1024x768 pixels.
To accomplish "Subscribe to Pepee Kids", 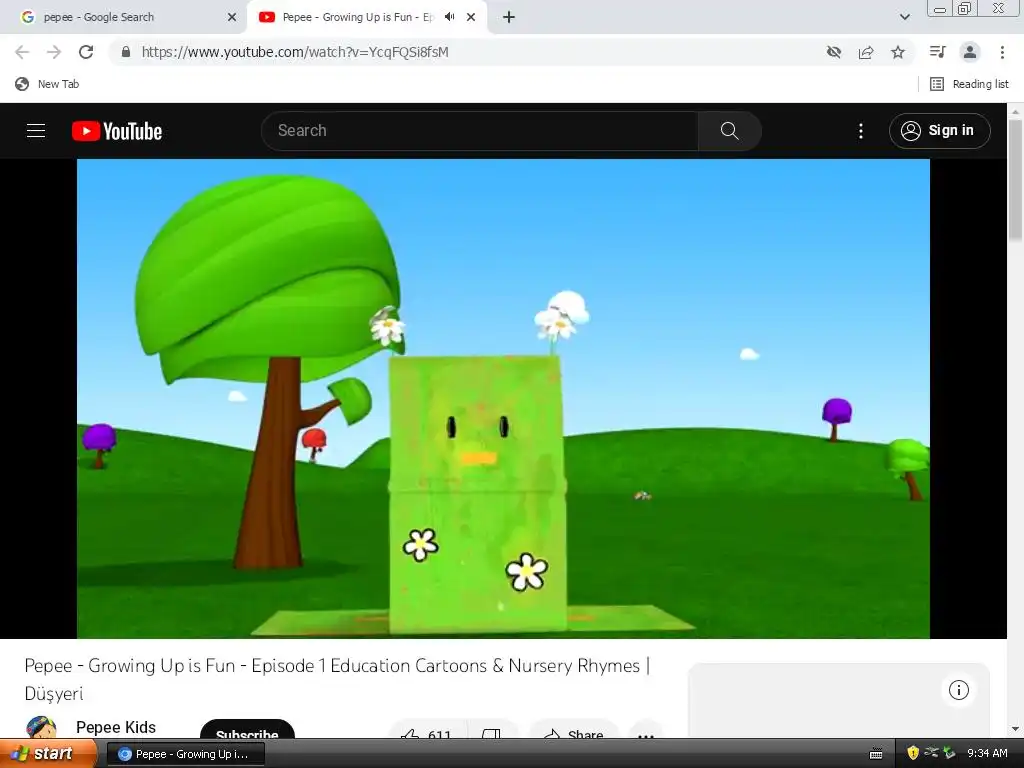I will 247,731.
